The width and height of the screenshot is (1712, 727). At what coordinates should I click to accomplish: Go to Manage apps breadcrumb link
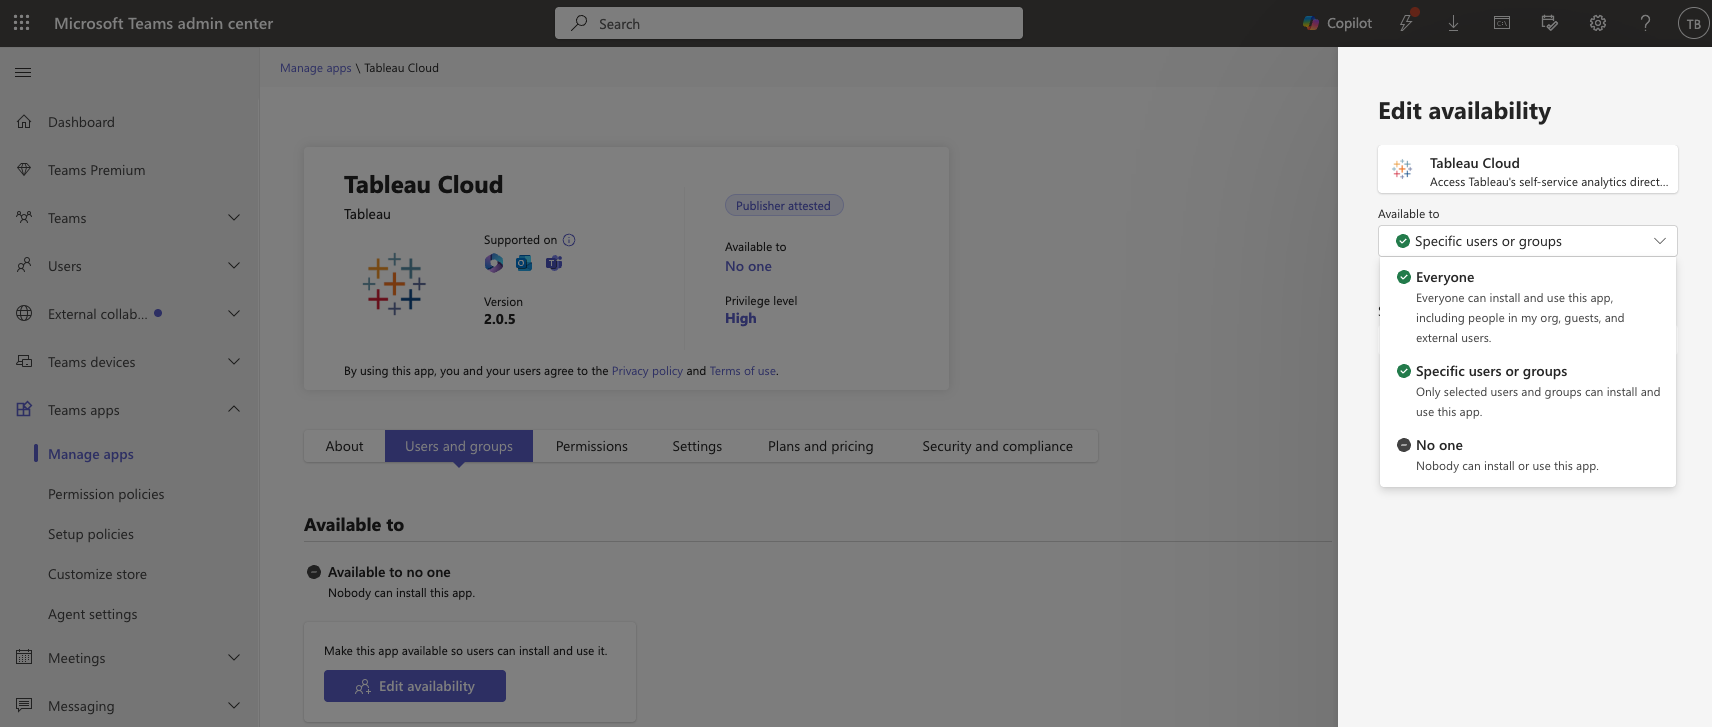point(315,68)
